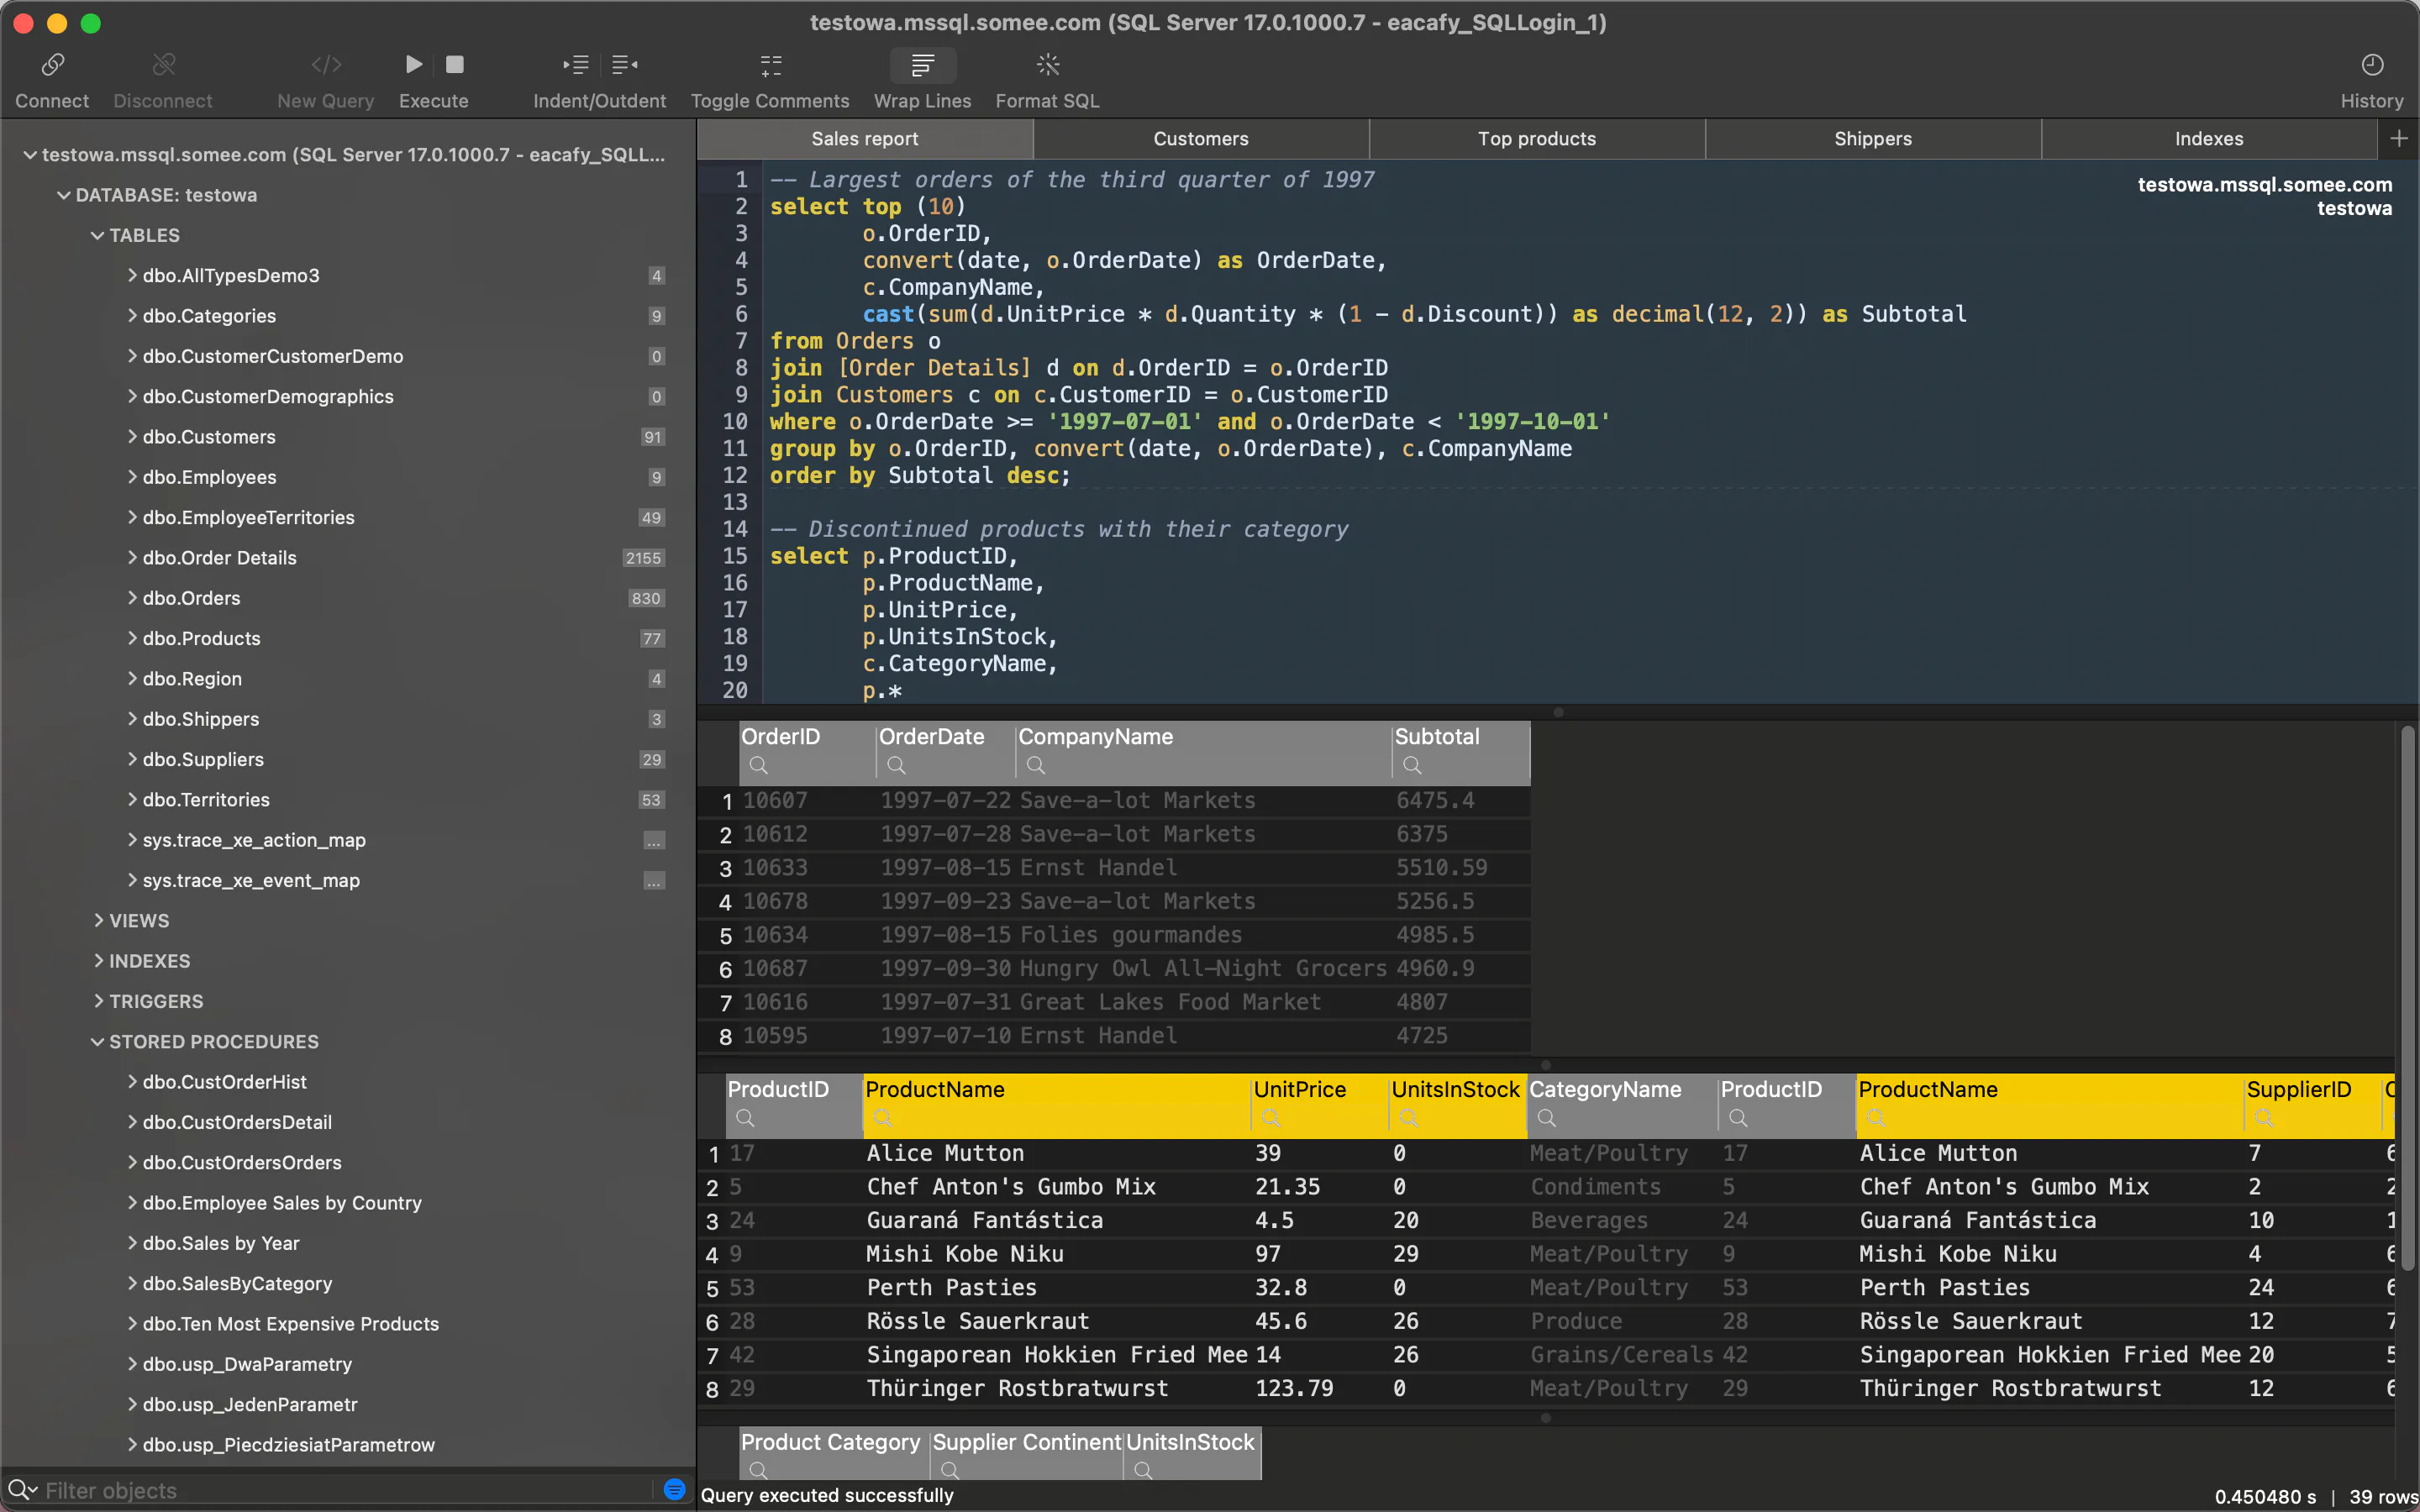Open the Shippers tab
The height and width of the screenshot is (1512, 2420).
pyautogui.click(x=1872, y=139)
